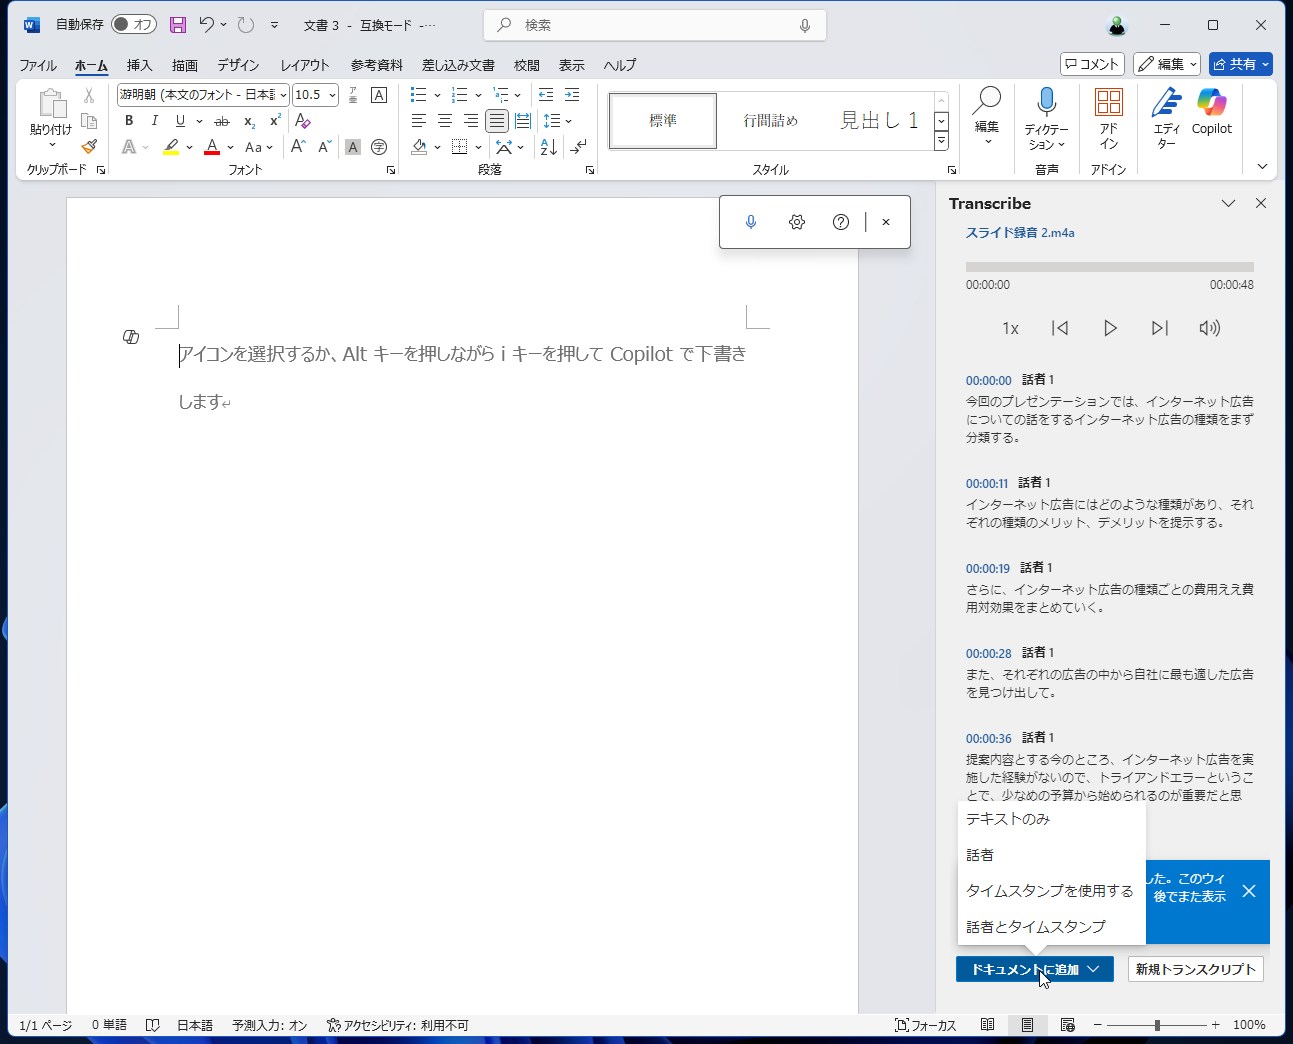Start dictation microphone in floating toolbar
Image resolution: width=1293 pixels, height=1044 pixels.
coord(751,222)
